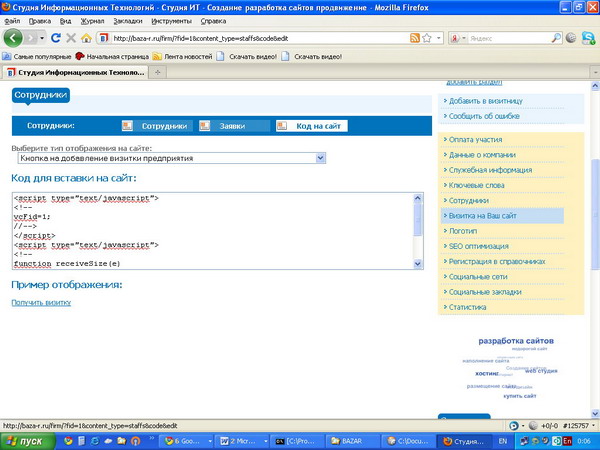Reload the page with the Refresh icon

(x=56, y=38)
